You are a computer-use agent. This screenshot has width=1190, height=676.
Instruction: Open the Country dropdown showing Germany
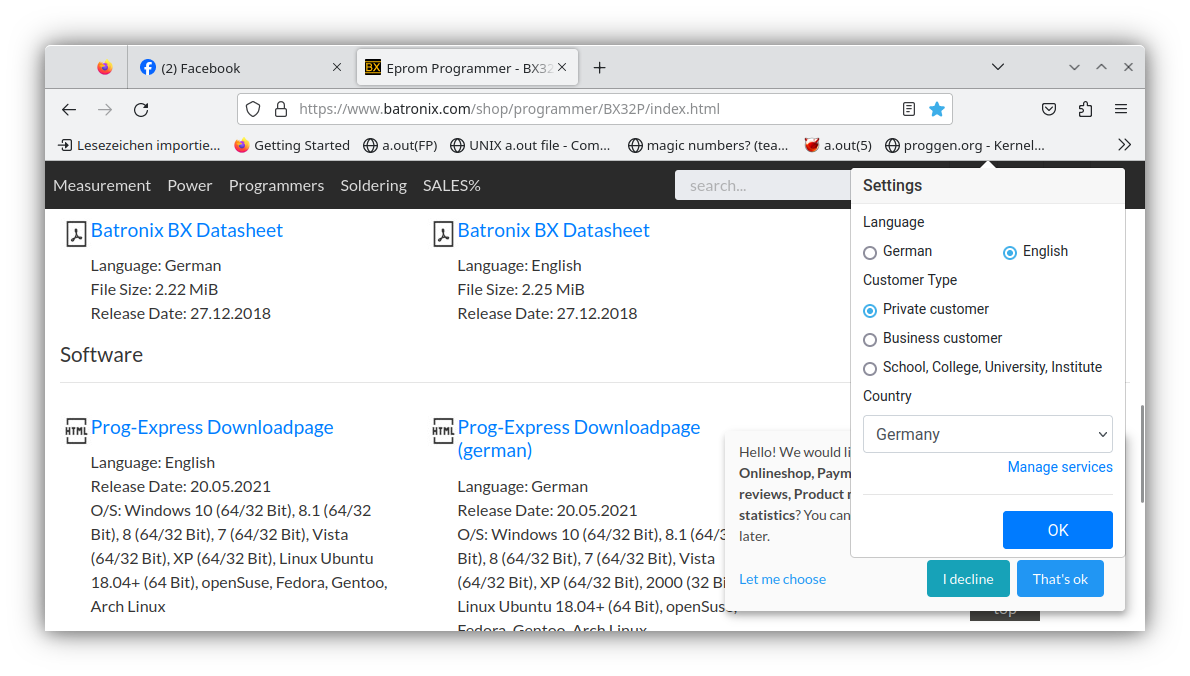(987, 434)
